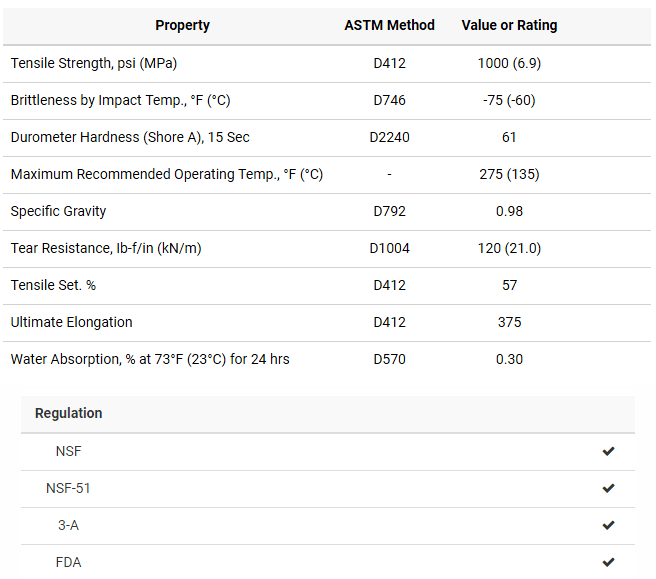The height and width of the screenshot is (579, 656).
Task: Click the ASTM Method column header
Action: [x=389, y=25]
